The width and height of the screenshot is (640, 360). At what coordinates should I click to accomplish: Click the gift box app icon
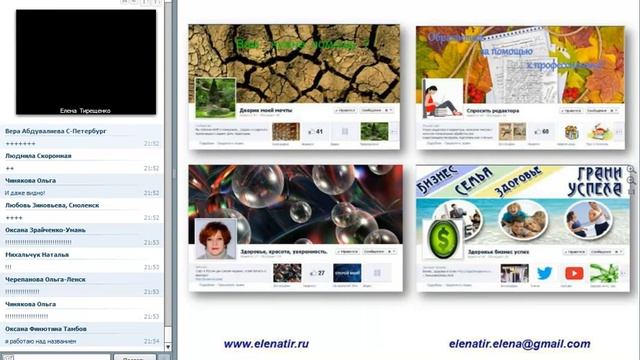coord(571,132)
